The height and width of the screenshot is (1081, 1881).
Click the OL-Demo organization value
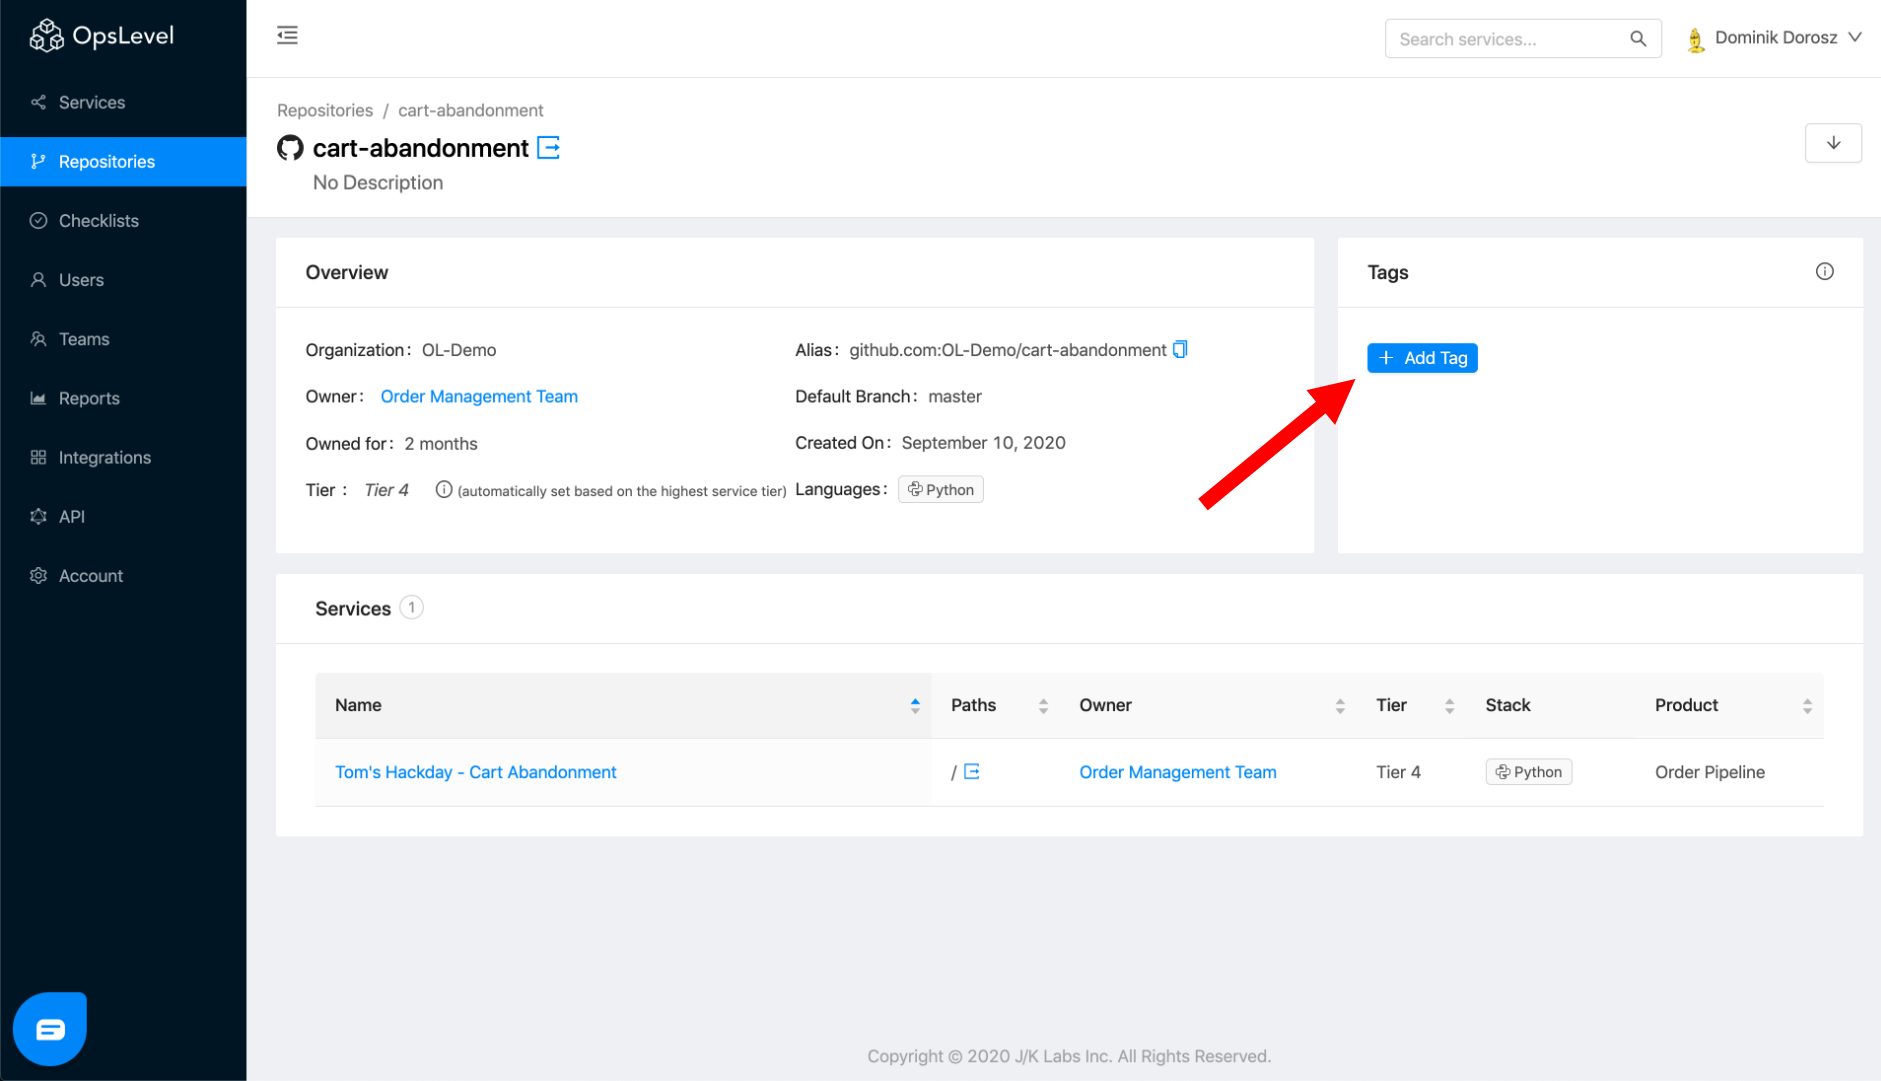(x=459, y=350)
